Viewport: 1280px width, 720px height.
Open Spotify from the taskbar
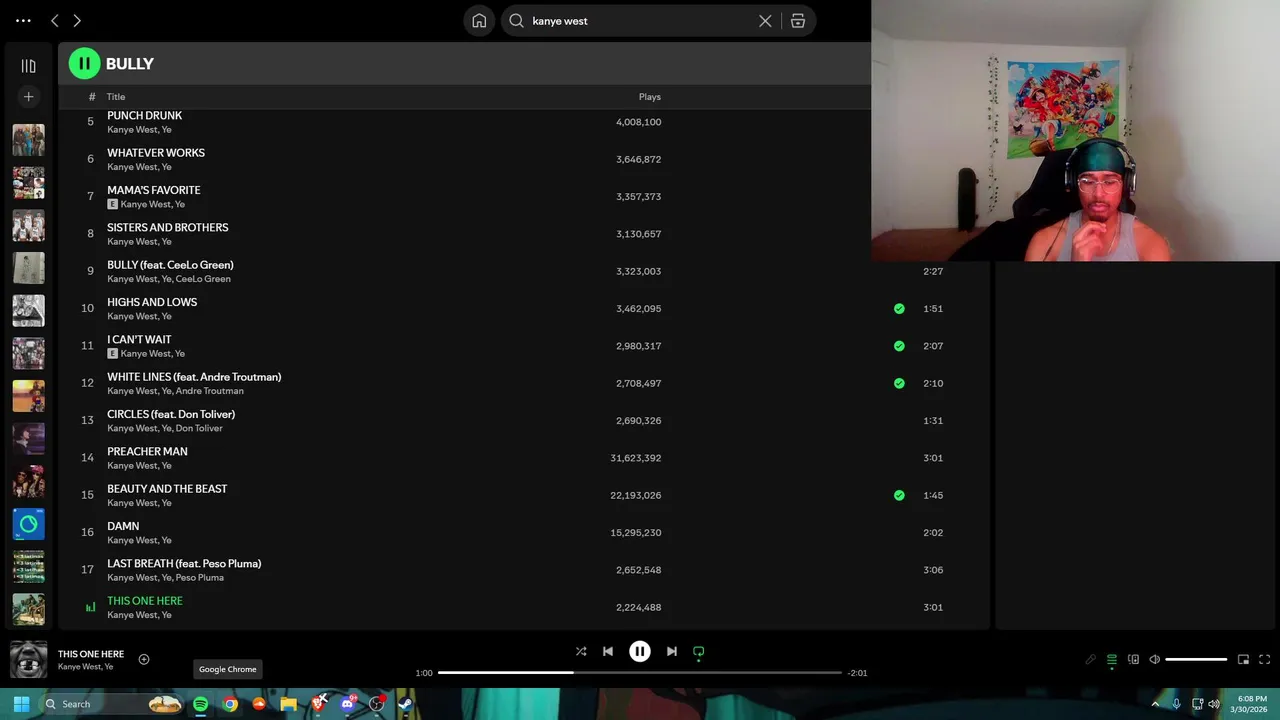tap(201, 704)
